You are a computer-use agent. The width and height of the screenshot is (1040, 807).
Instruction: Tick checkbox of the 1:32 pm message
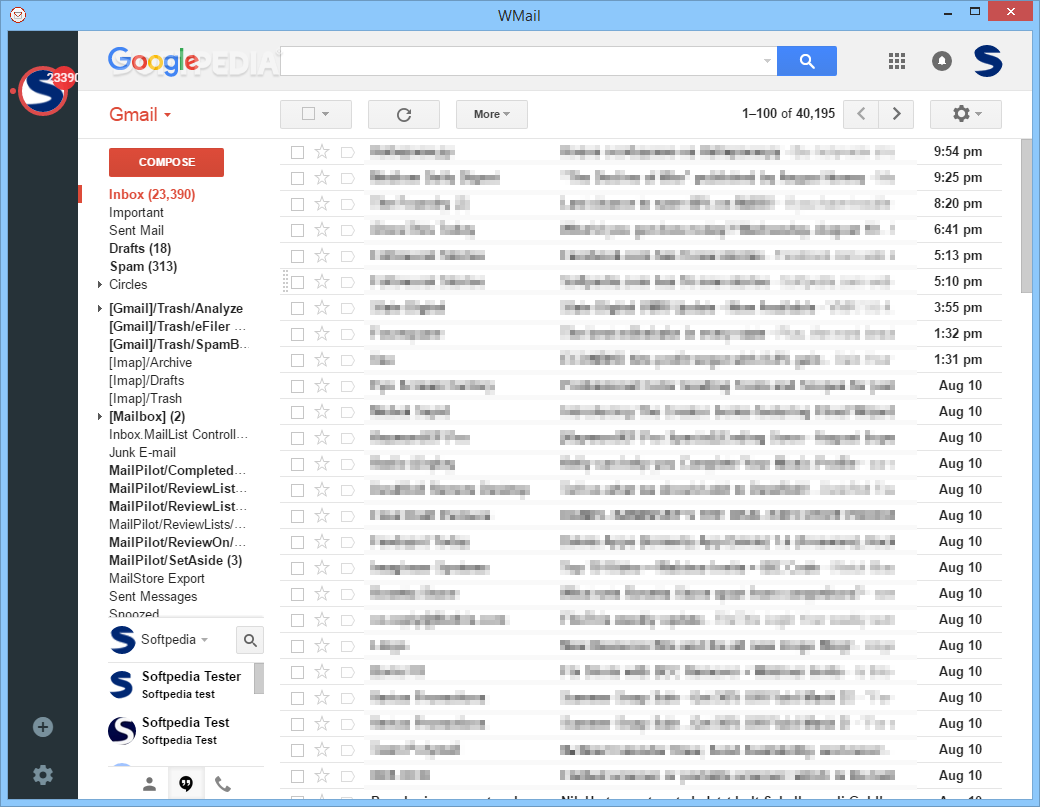click(297, 334)
